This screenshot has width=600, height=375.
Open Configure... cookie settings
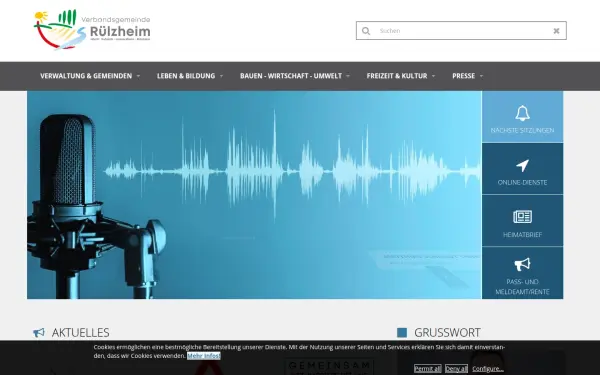tap(488, 369)
